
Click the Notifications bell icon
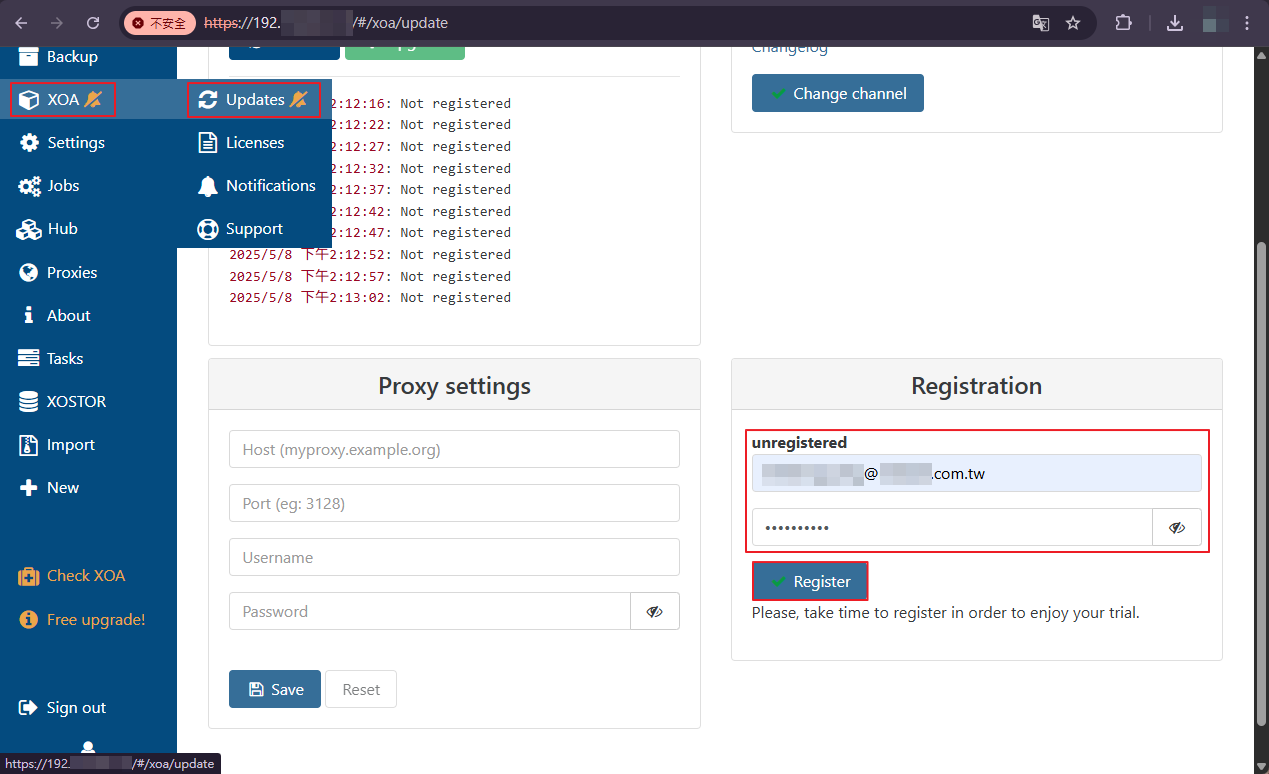(208, 186)
